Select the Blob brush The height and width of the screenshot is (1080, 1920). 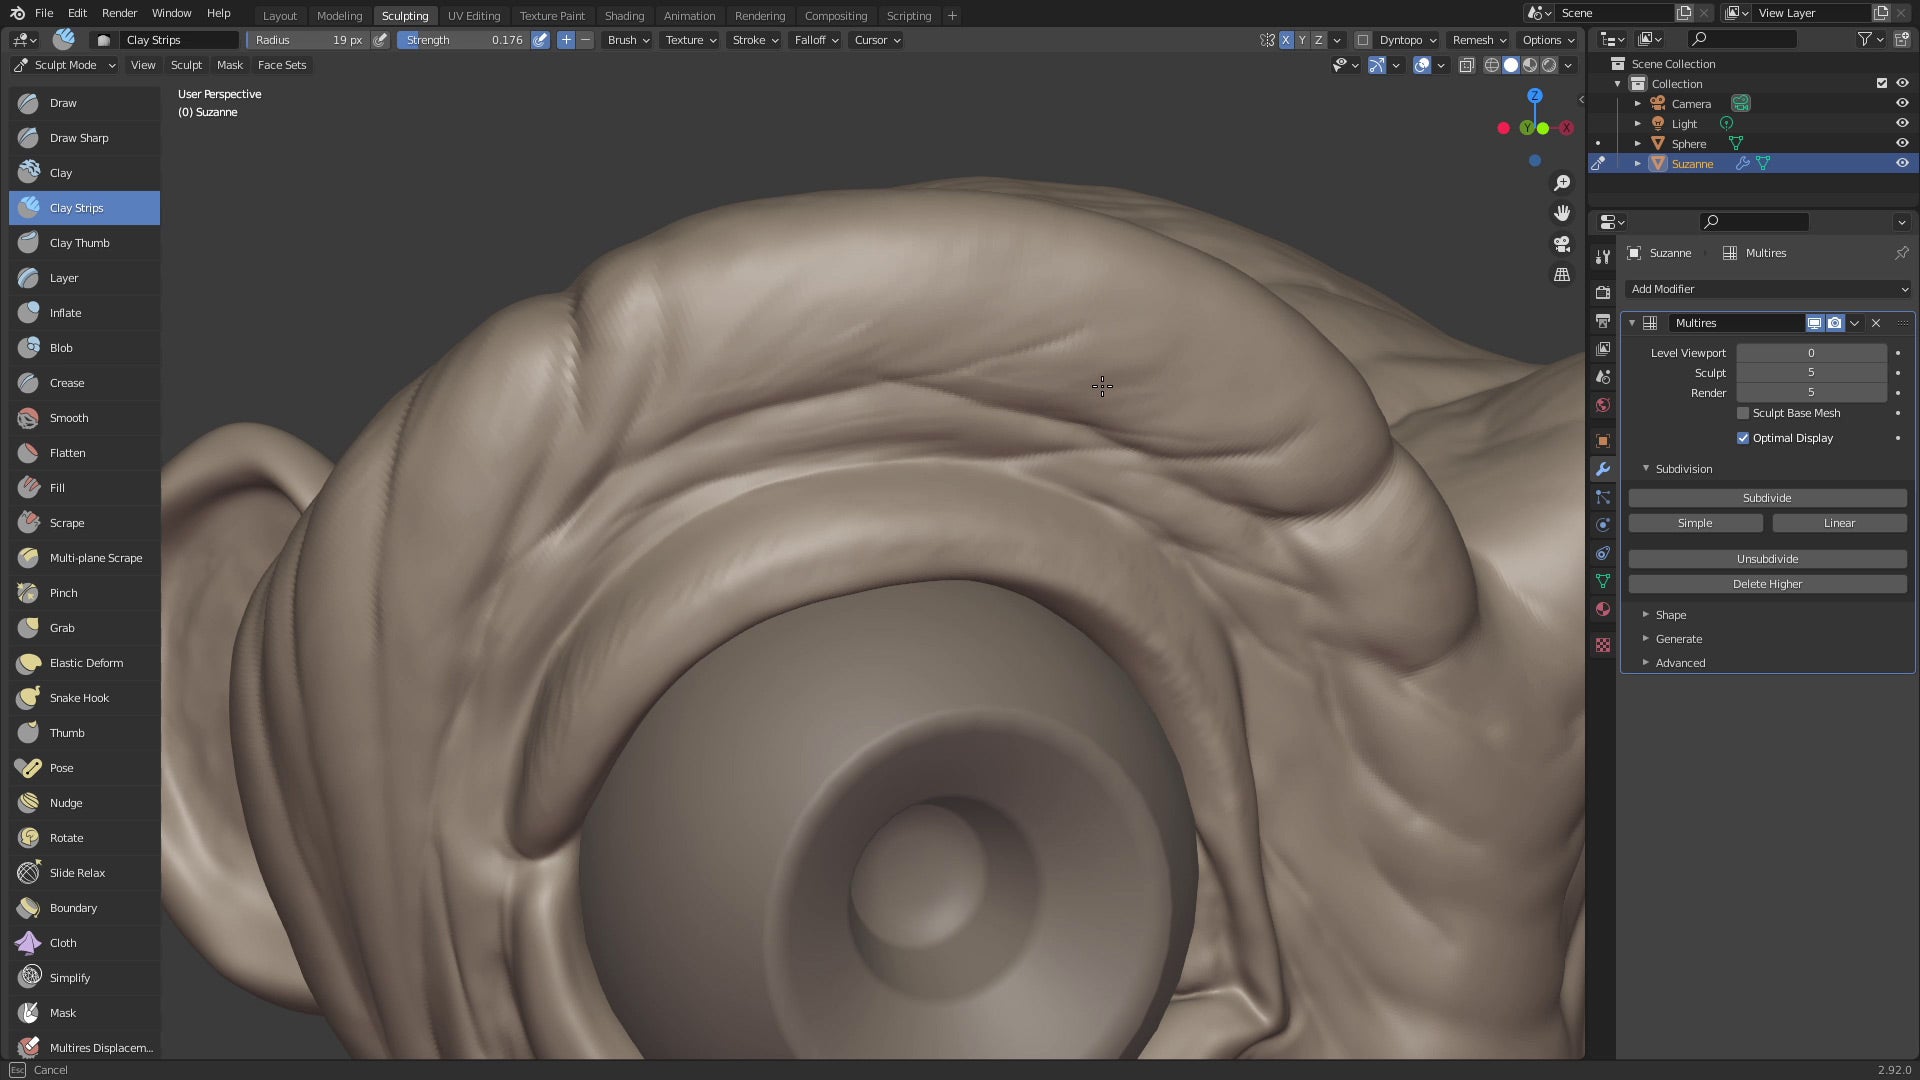(x=84, y=348)
